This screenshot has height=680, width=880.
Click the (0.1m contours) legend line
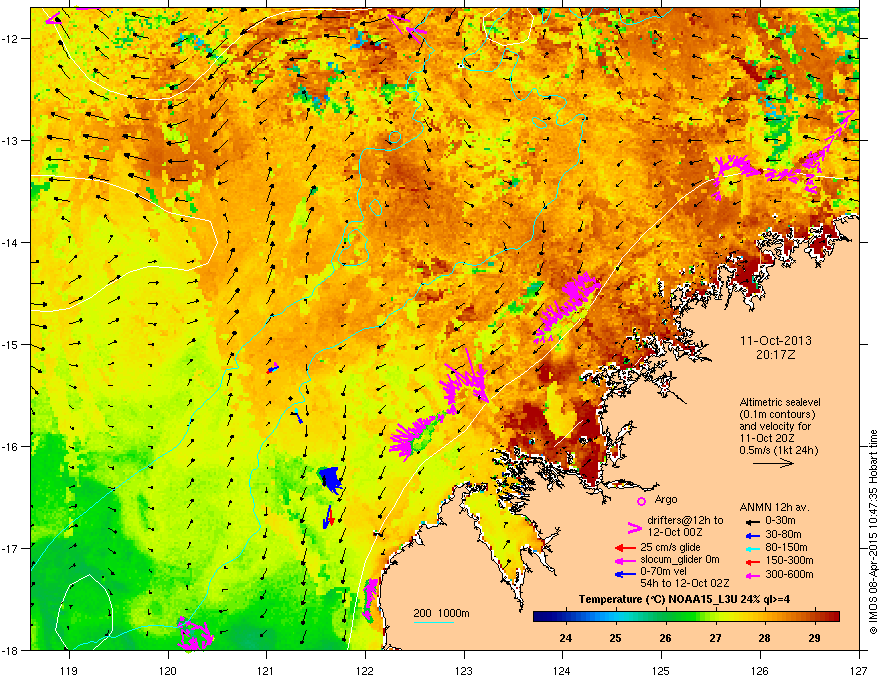point(777,415)
